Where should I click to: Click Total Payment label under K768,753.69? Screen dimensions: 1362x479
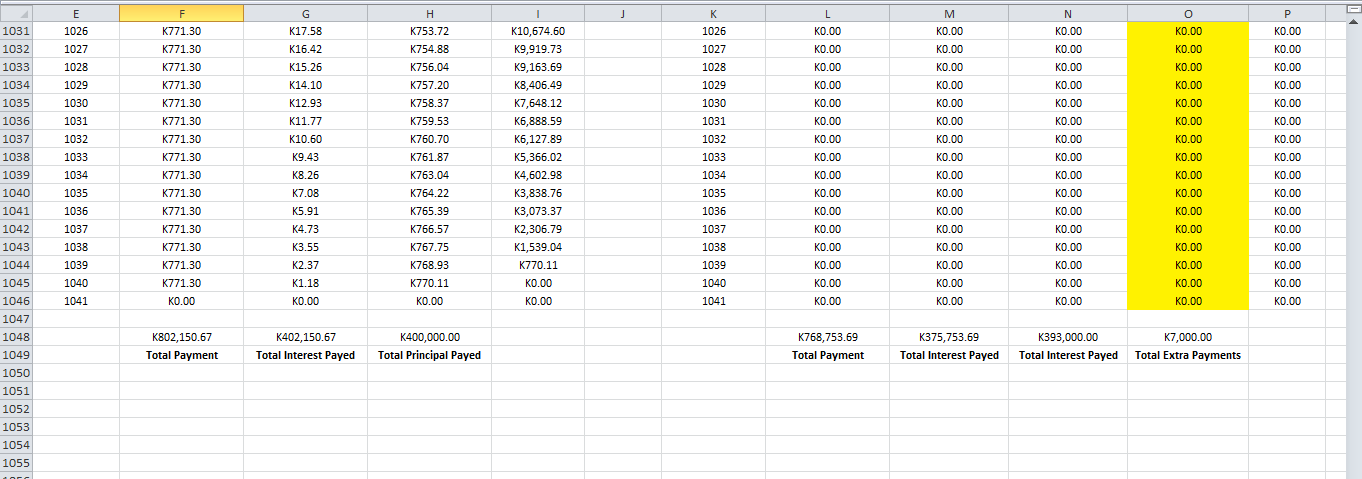(x=827, y=355)
